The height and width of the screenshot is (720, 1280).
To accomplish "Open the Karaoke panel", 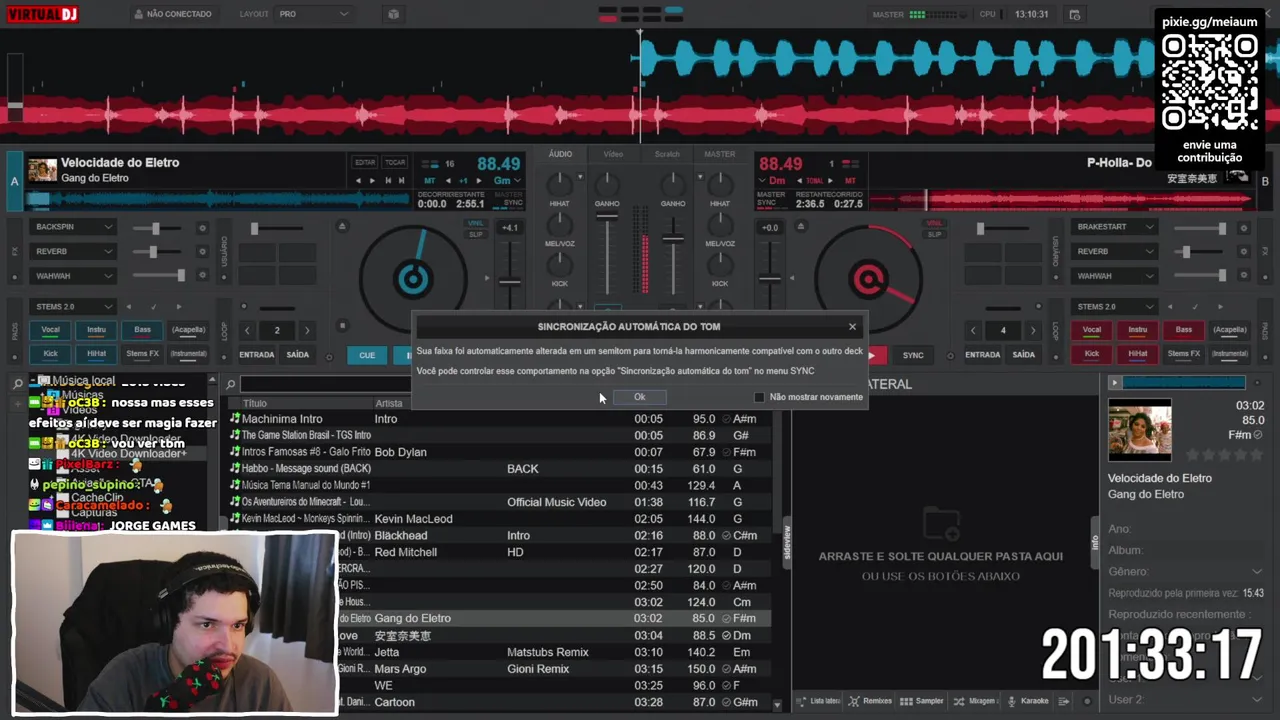I will [x=1028, y=701].
